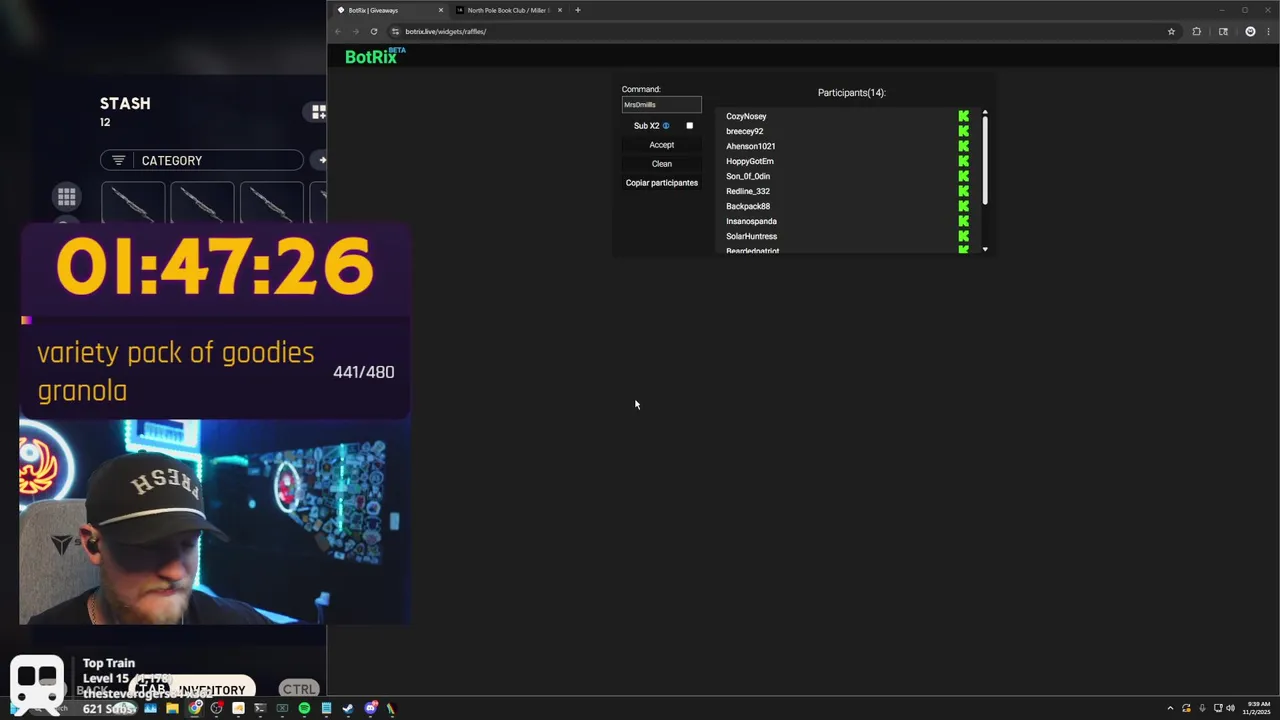1280x720 pixels.
Task: Click the Kick icon next to Son_0f_0din
Action: (x=963, y=176)
